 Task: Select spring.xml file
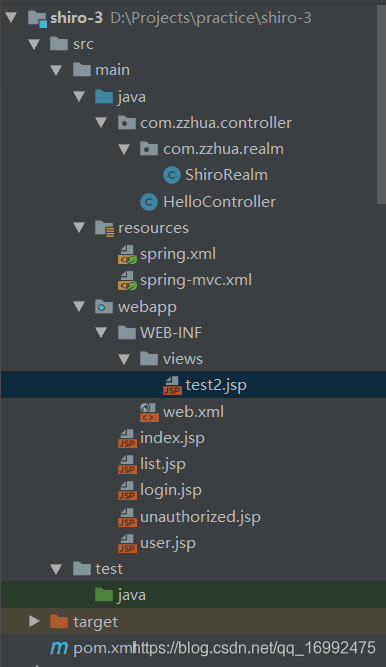click(178, 254)
